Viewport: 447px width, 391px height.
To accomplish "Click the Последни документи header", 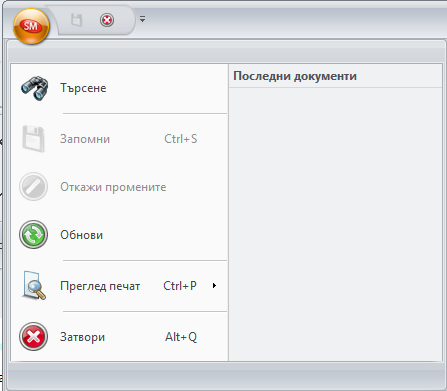I will (x=295, y=76).
